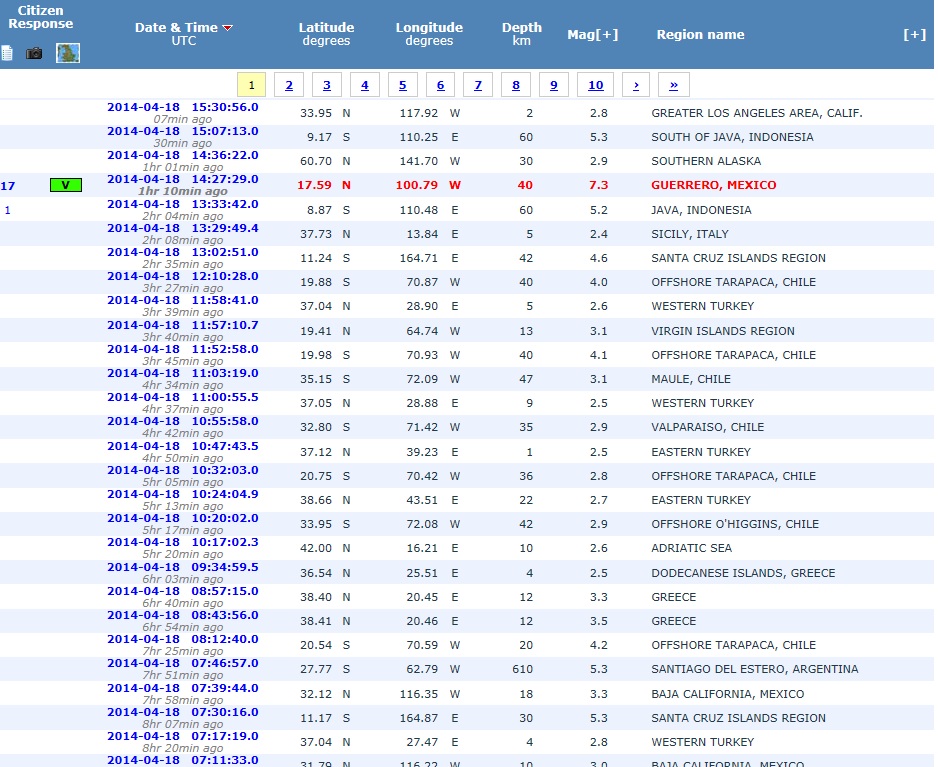Jump to page 5 of the list
The width and height of the screenshot is (938, 767).
(402, 85)
